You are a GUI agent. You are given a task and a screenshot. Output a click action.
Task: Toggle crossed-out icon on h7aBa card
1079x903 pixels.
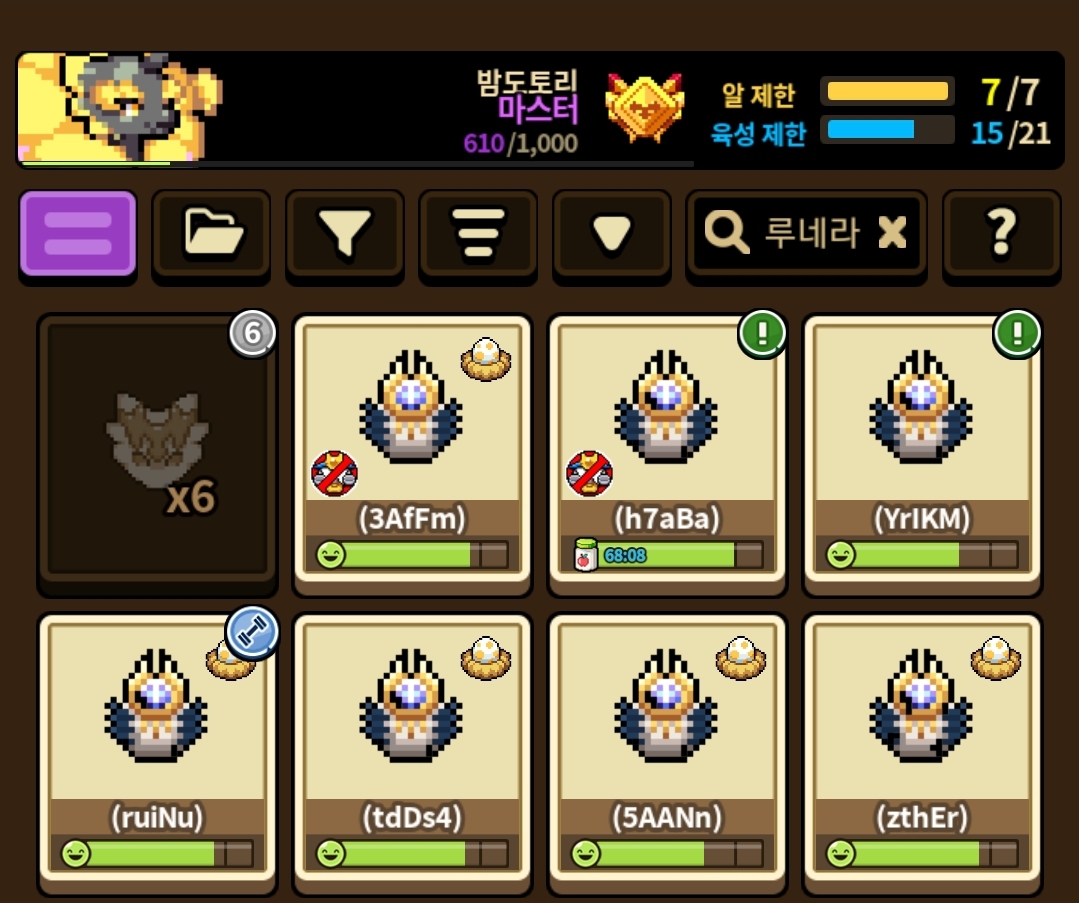(589, 474)
